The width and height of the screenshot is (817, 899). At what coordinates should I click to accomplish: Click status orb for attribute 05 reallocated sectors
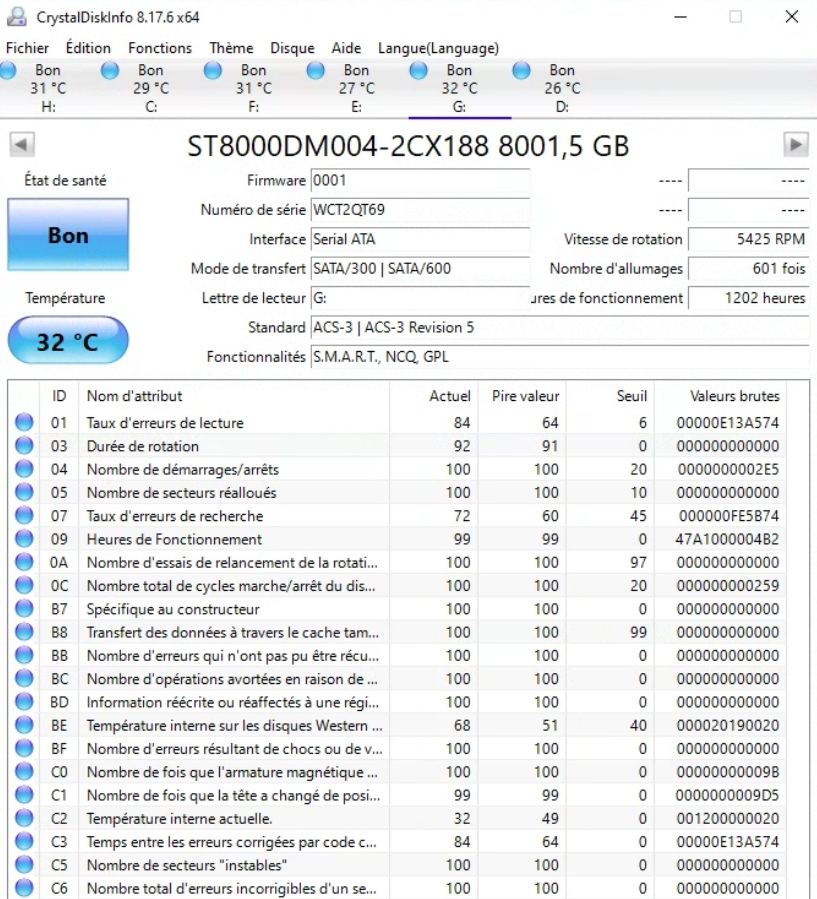pyautogui.click(x=24, y=493)
